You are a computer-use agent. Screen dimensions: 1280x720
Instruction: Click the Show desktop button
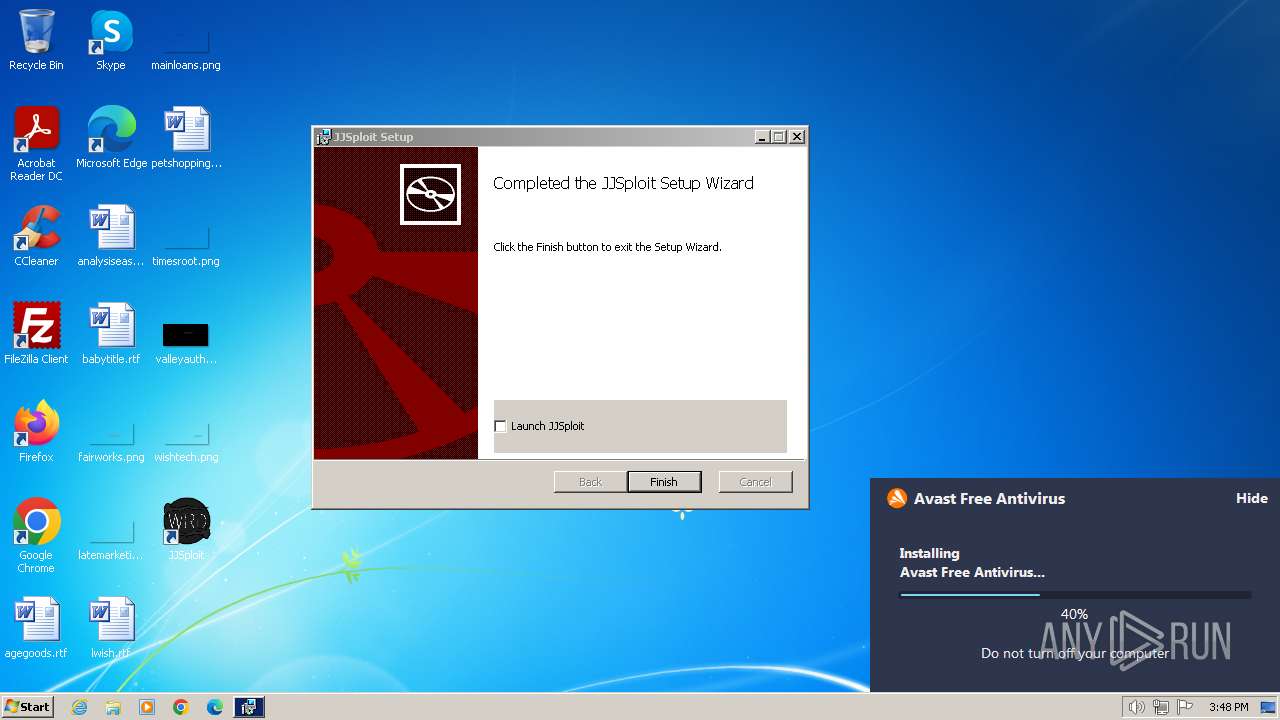tap(1270, 707)
